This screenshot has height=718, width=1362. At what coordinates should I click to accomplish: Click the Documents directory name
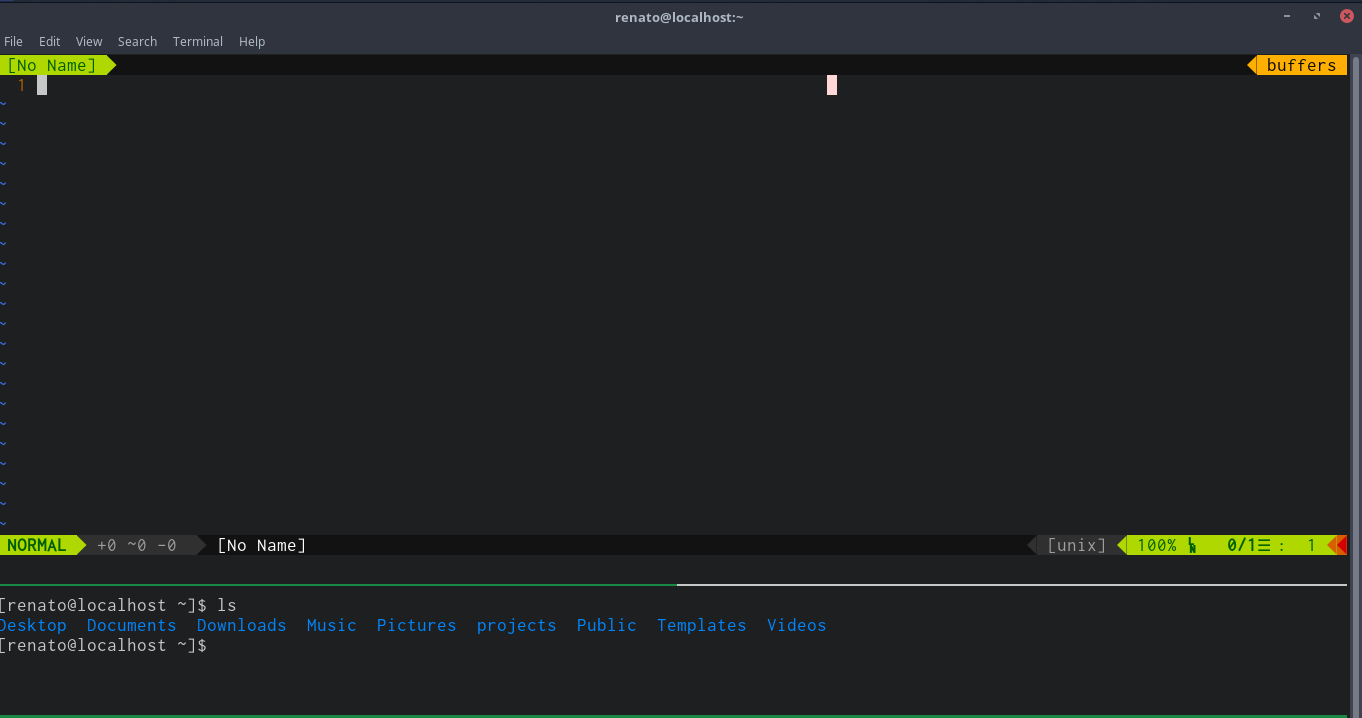point(131,625)
